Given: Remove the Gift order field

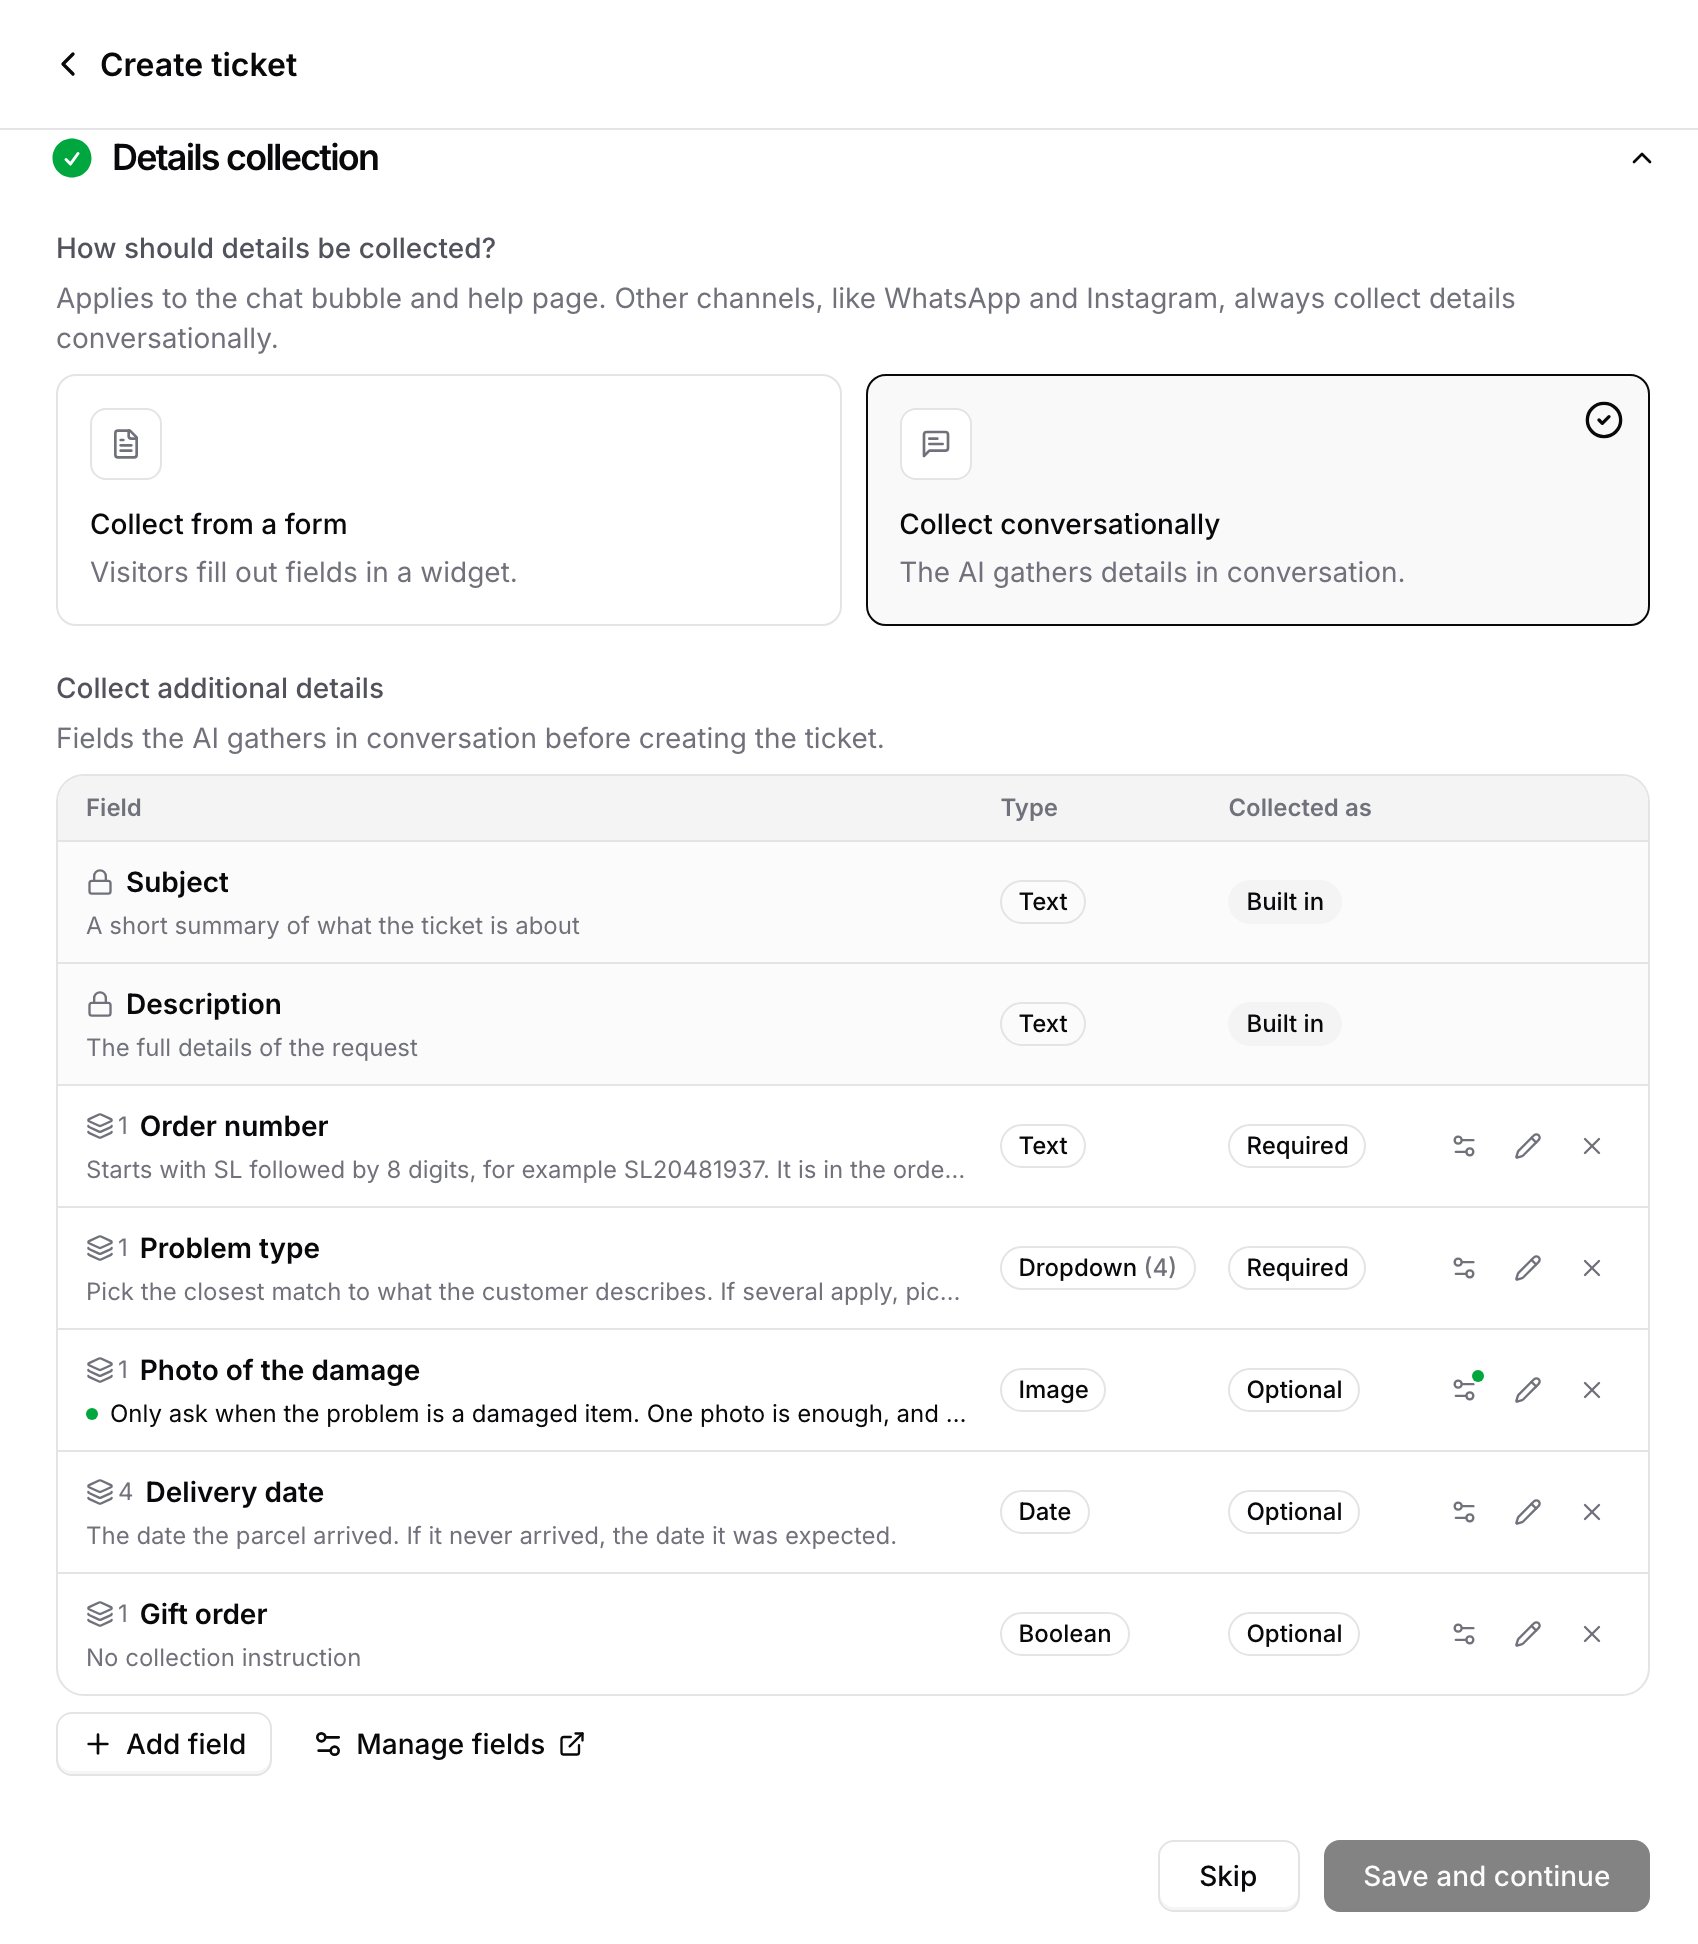Looking at the screenshot, I should (1592, 1634).
